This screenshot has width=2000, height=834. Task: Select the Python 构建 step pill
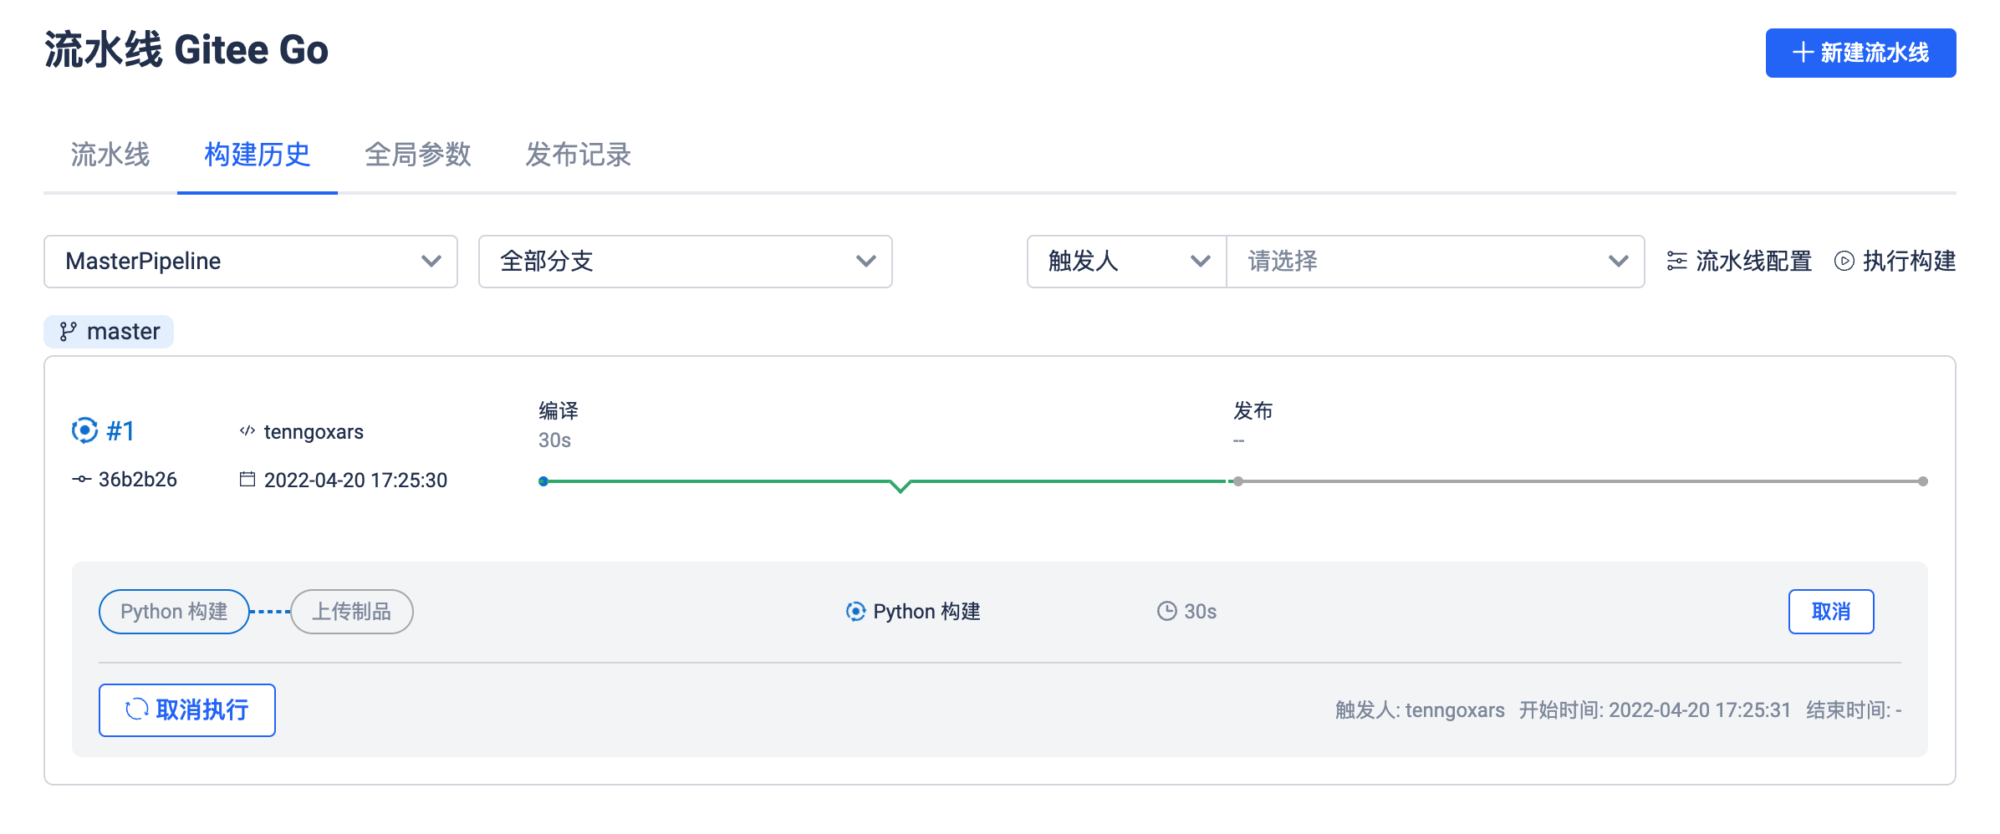[174, 612]
